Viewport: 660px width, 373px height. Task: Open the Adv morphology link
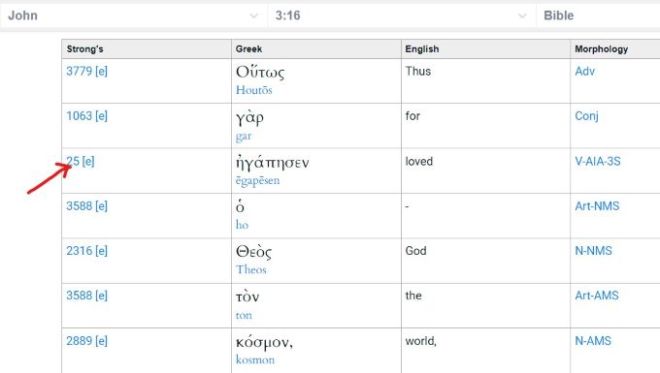coord(585,71)
